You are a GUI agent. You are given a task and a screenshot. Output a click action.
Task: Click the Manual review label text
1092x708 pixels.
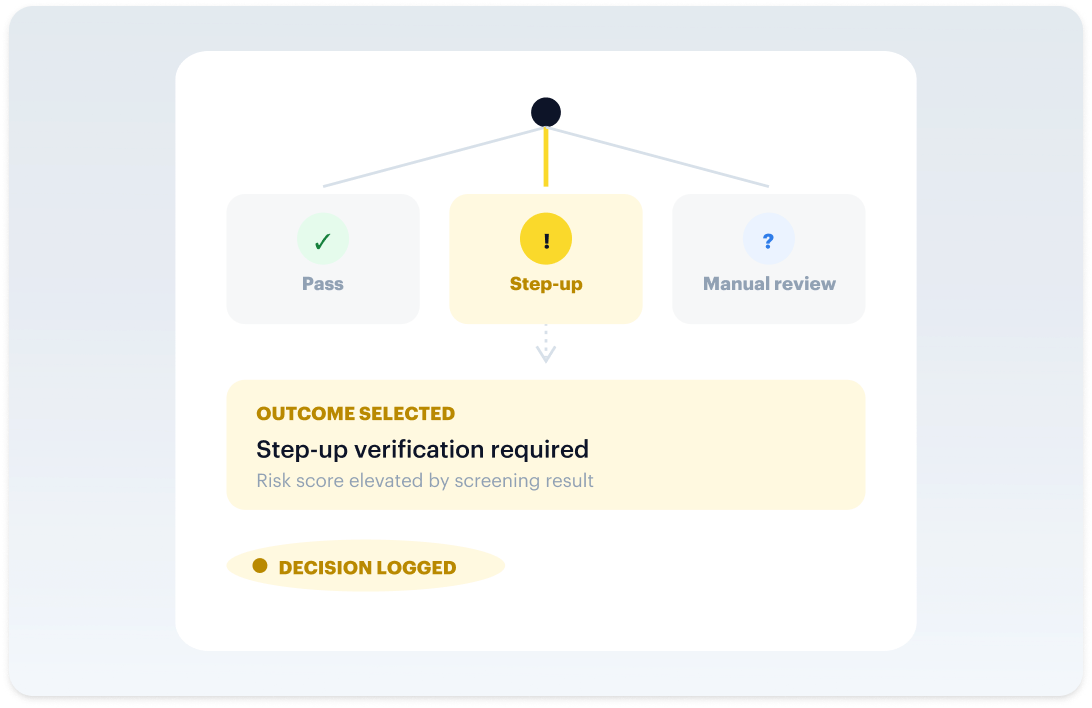point(769,284)
